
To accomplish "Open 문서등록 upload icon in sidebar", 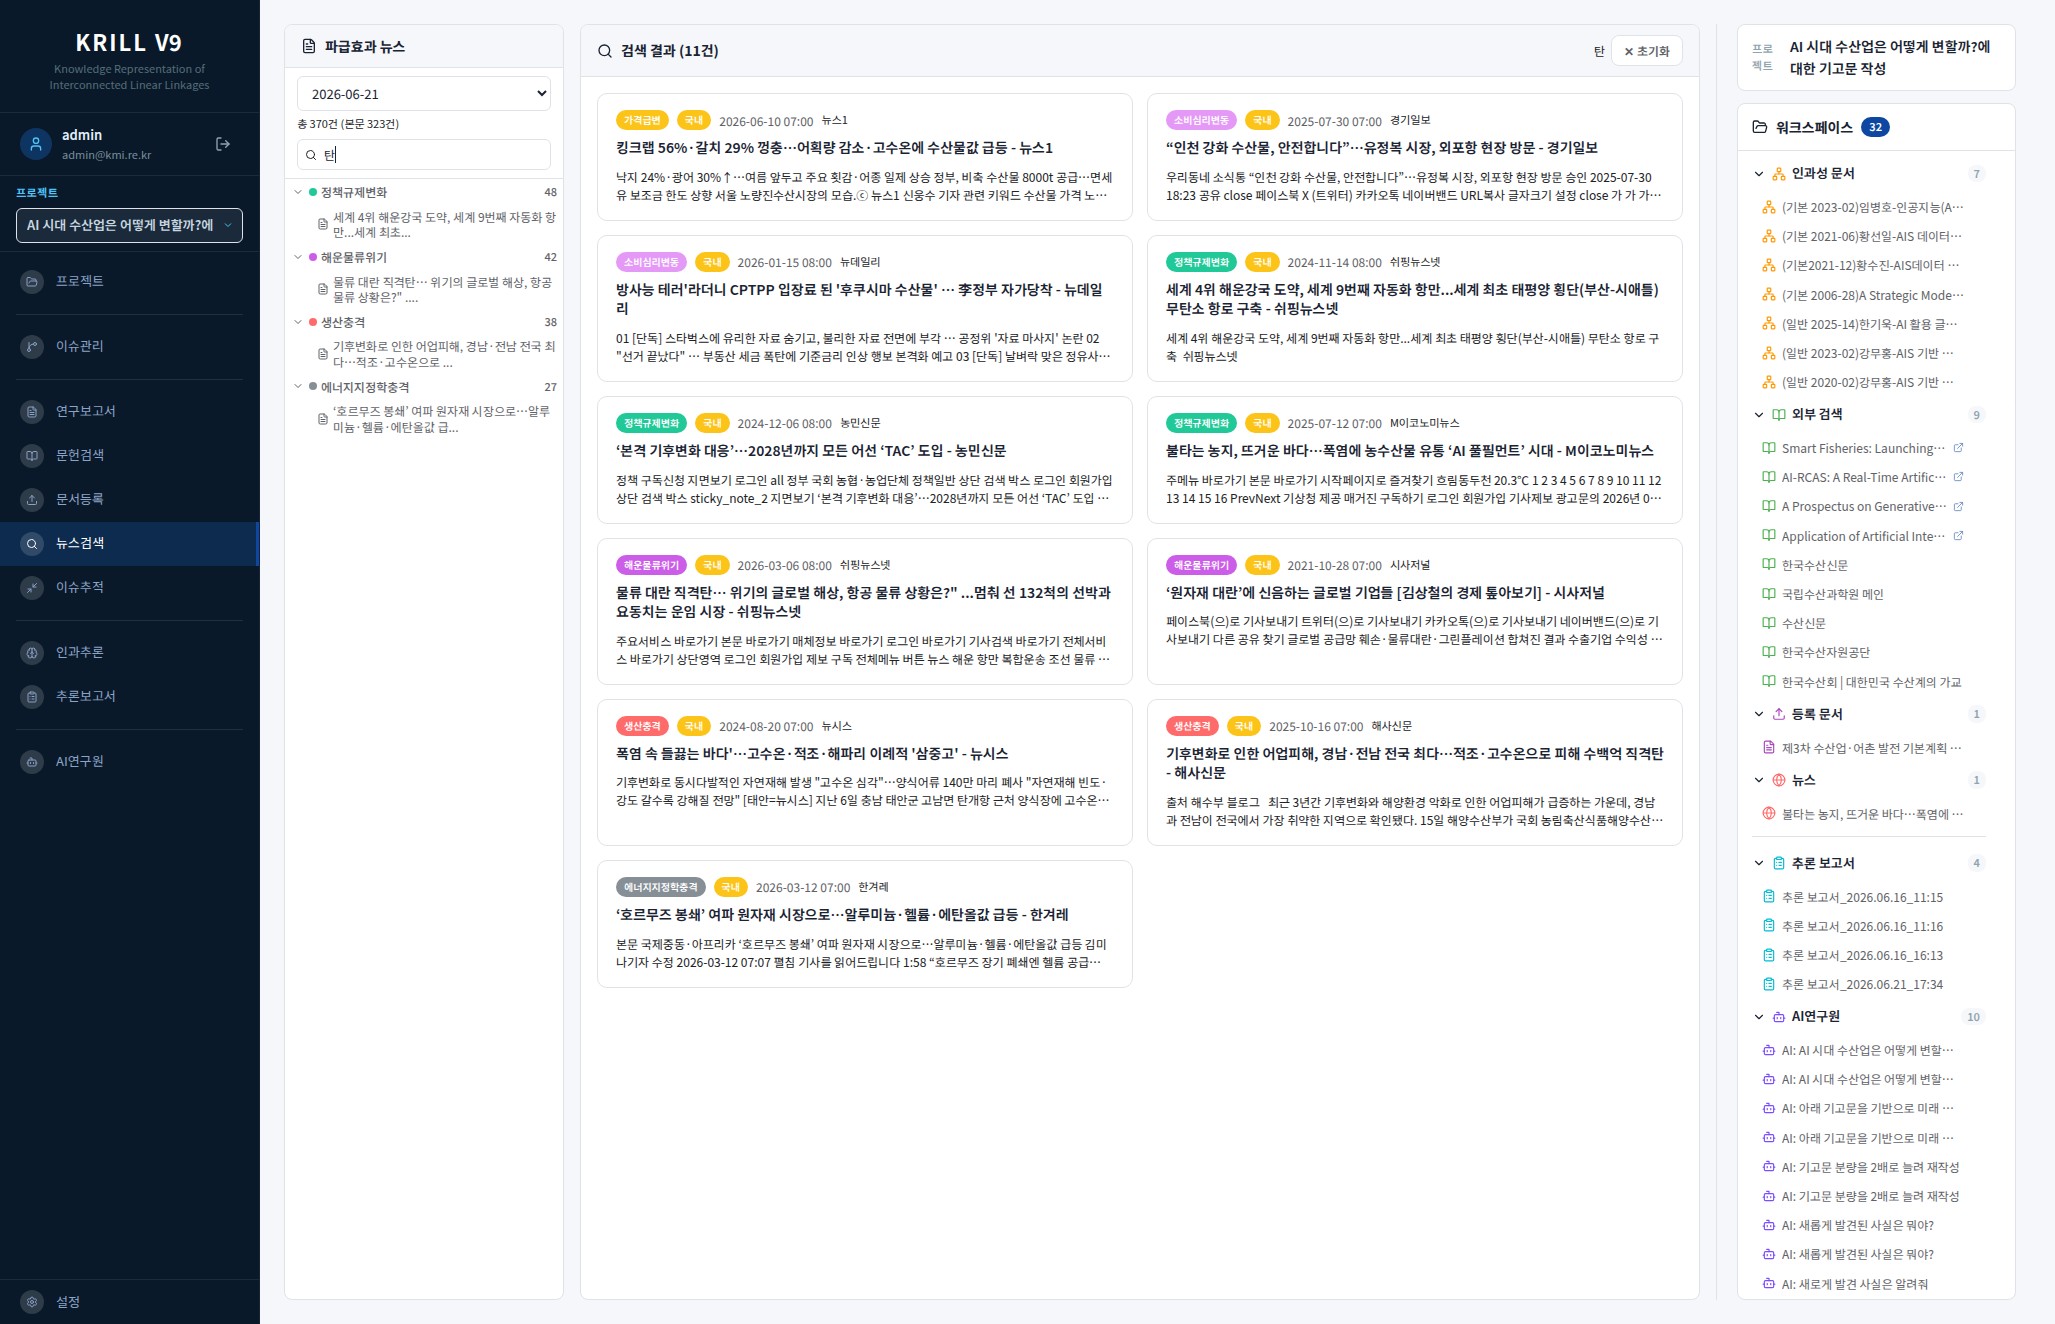I will (x=32, y=499).
